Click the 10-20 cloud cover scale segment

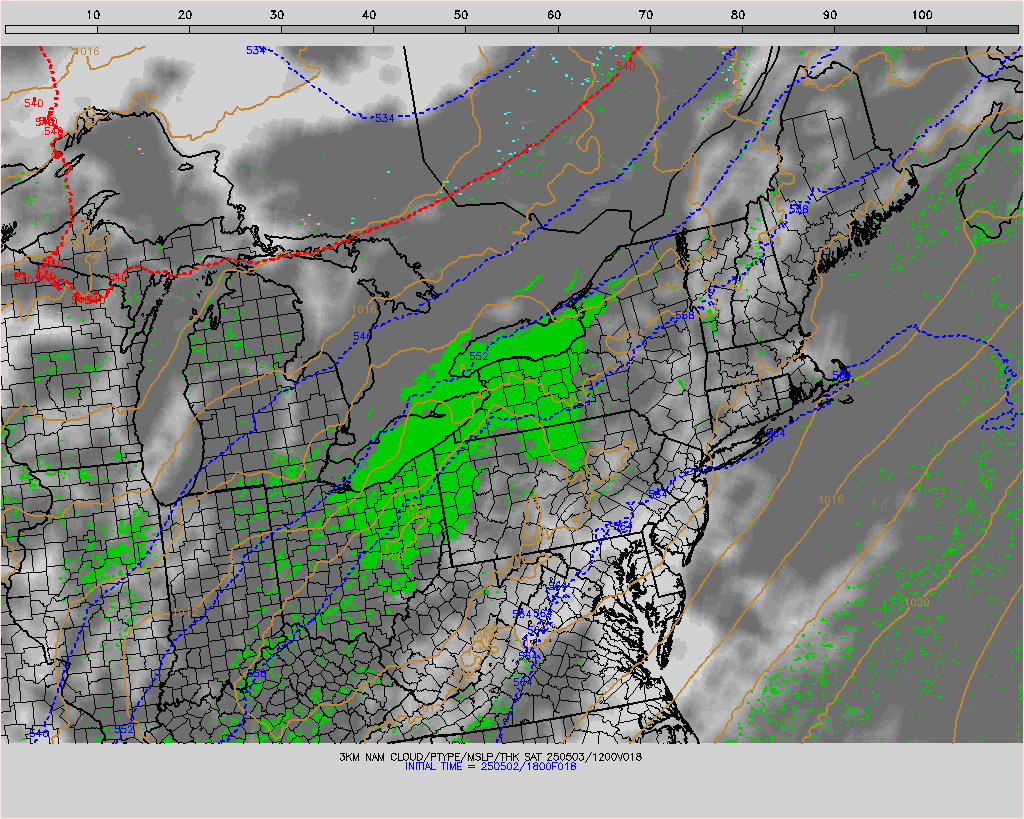pyautogui.click(x=144, y=29)
